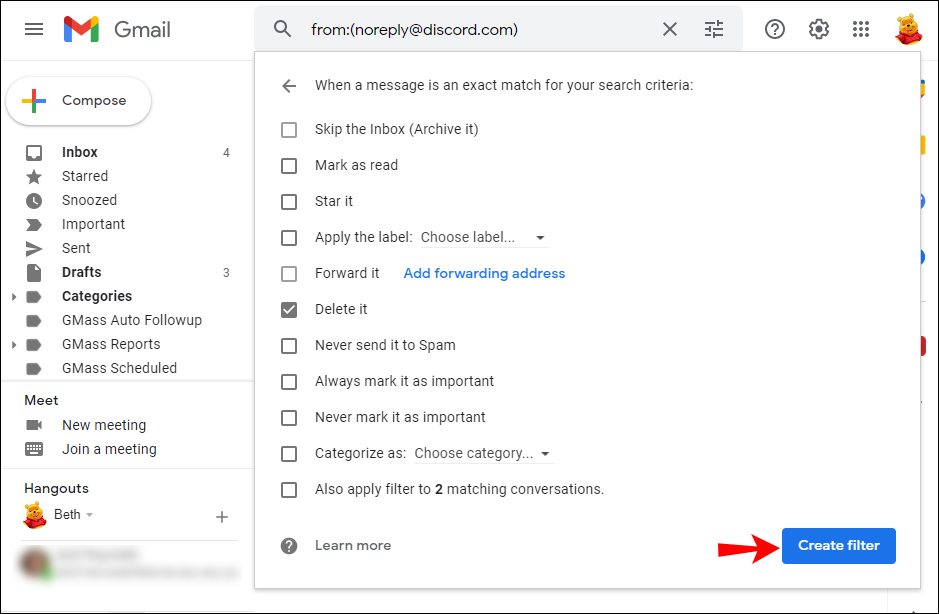Expand the Categories tree arrow

(14, 297)
